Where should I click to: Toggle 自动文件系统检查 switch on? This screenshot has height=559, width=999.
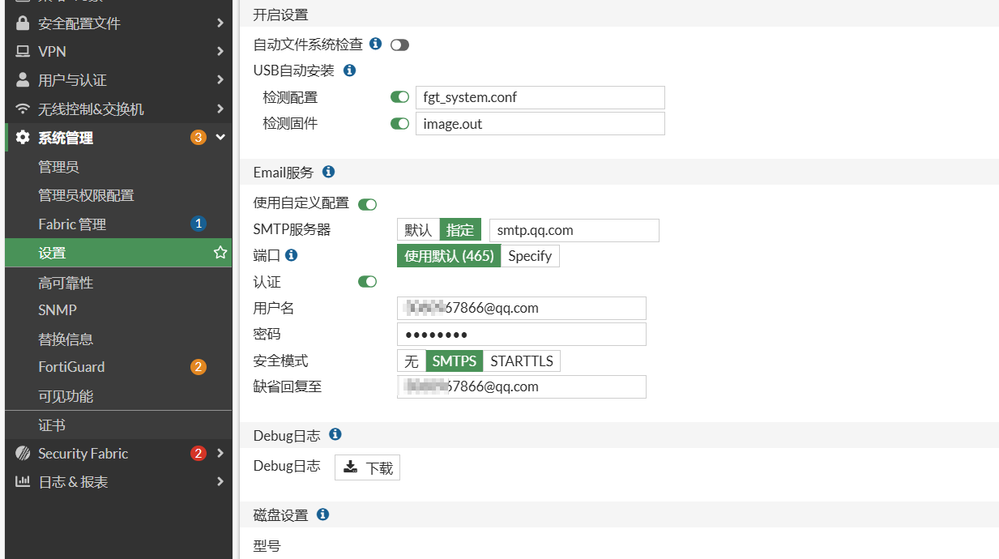400,45
